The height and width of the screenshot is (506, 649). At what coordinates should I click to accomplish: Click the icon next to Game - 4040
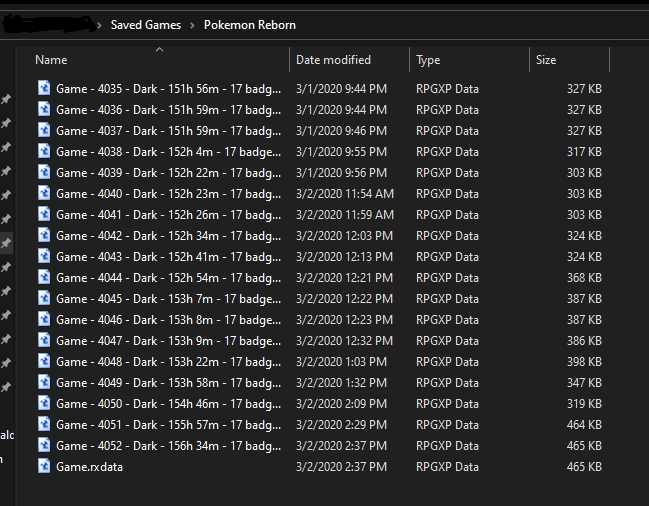[44, 193]
